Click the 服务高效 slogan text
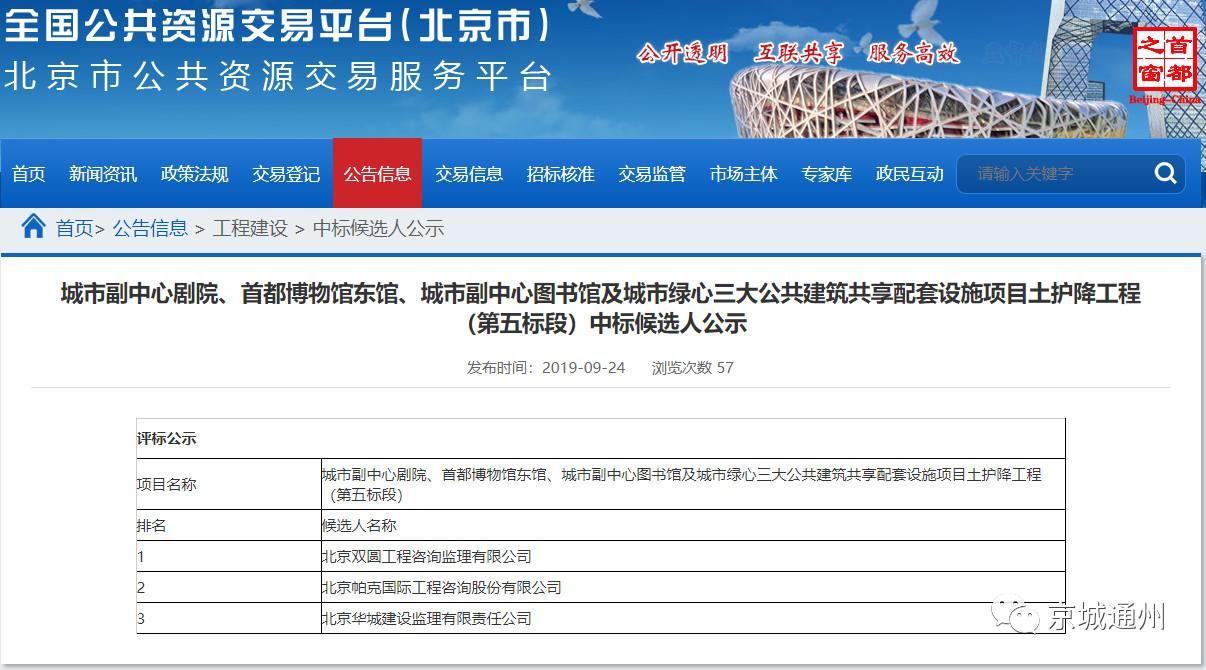The image size is (1206, 670). pos(914,53)
